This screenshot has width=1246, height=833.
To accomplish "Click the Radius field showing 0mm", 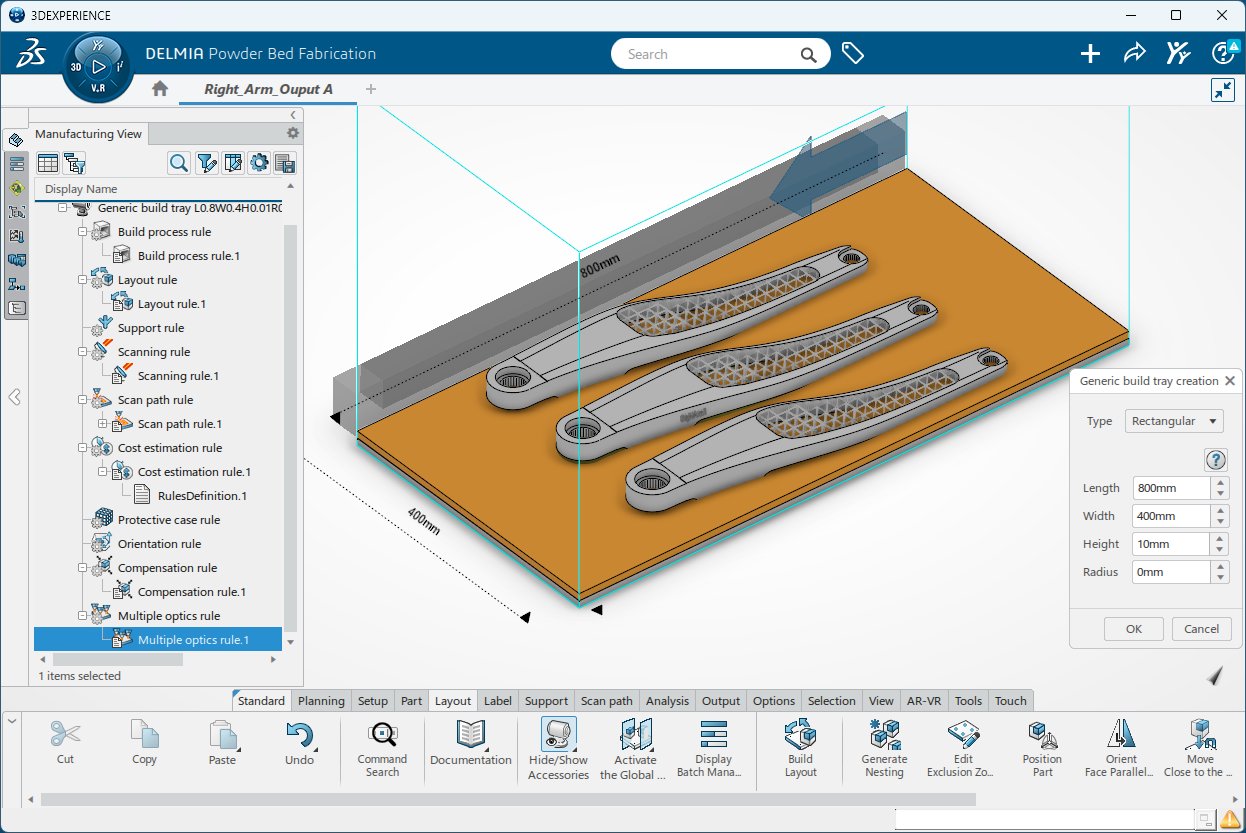I will click(1171, 572).
